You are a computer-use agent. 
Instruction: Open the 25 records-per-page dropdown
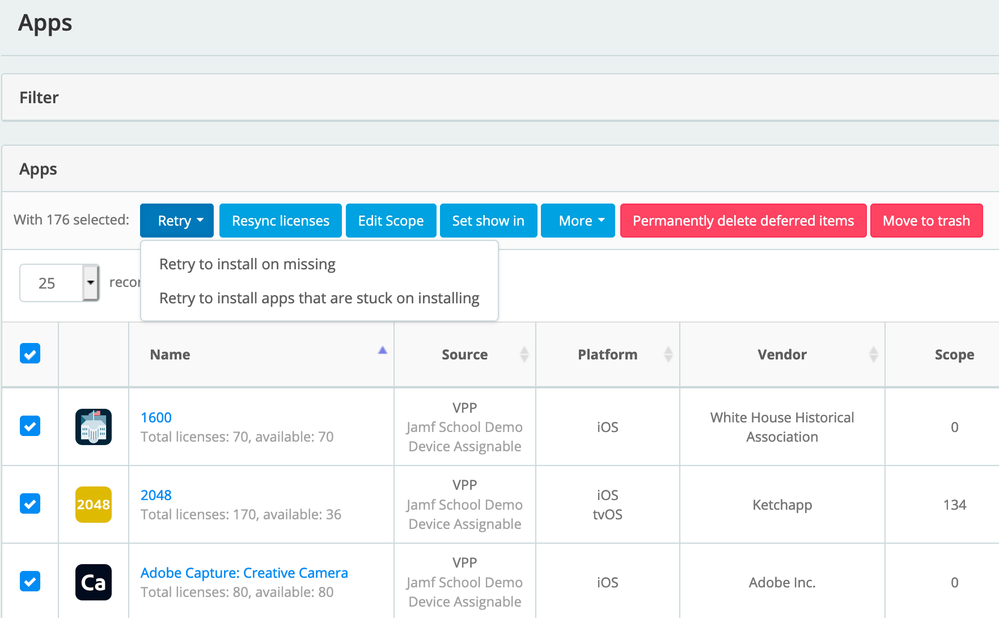point(59,283)
